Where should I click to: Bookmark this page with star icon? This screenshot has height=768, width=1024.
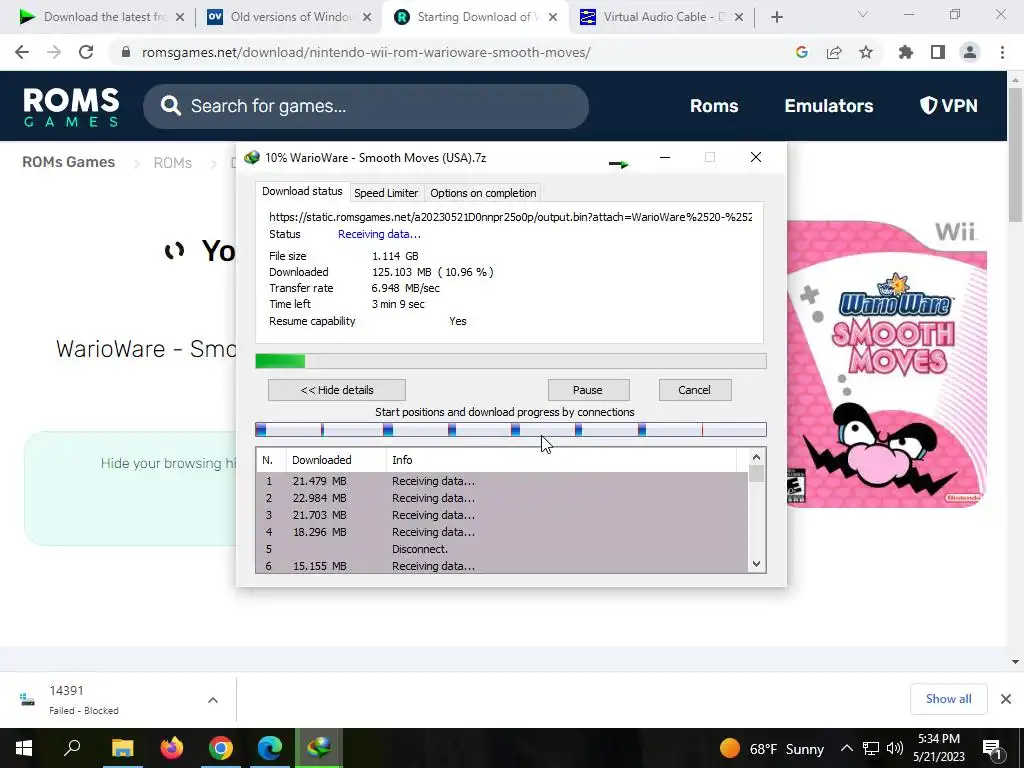[x=865, y=52]
